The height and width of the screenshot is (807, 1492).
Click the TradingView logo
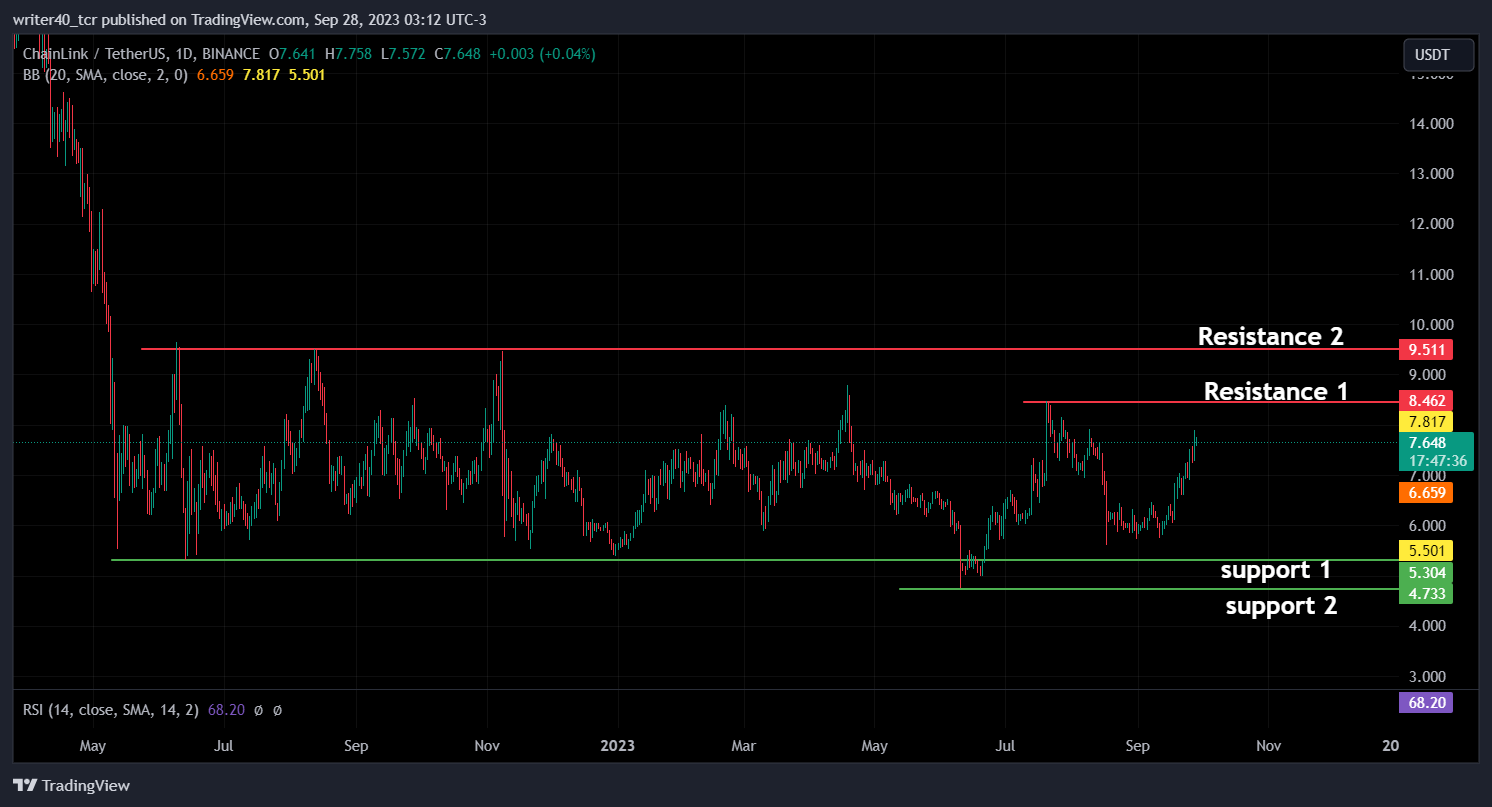coord(72,786)
